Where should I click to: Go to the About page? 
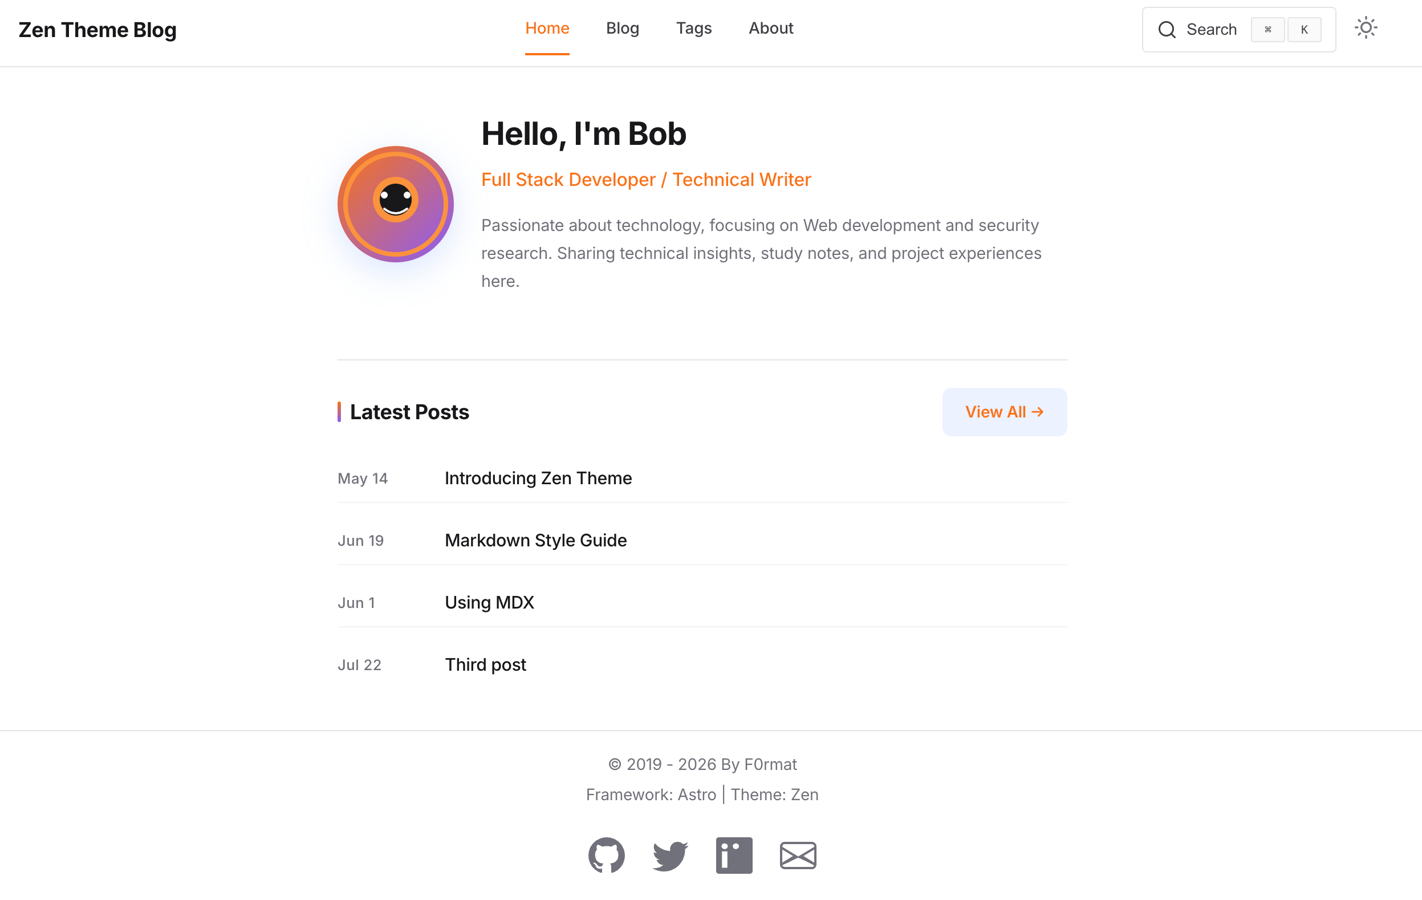[x=771, y=28]
